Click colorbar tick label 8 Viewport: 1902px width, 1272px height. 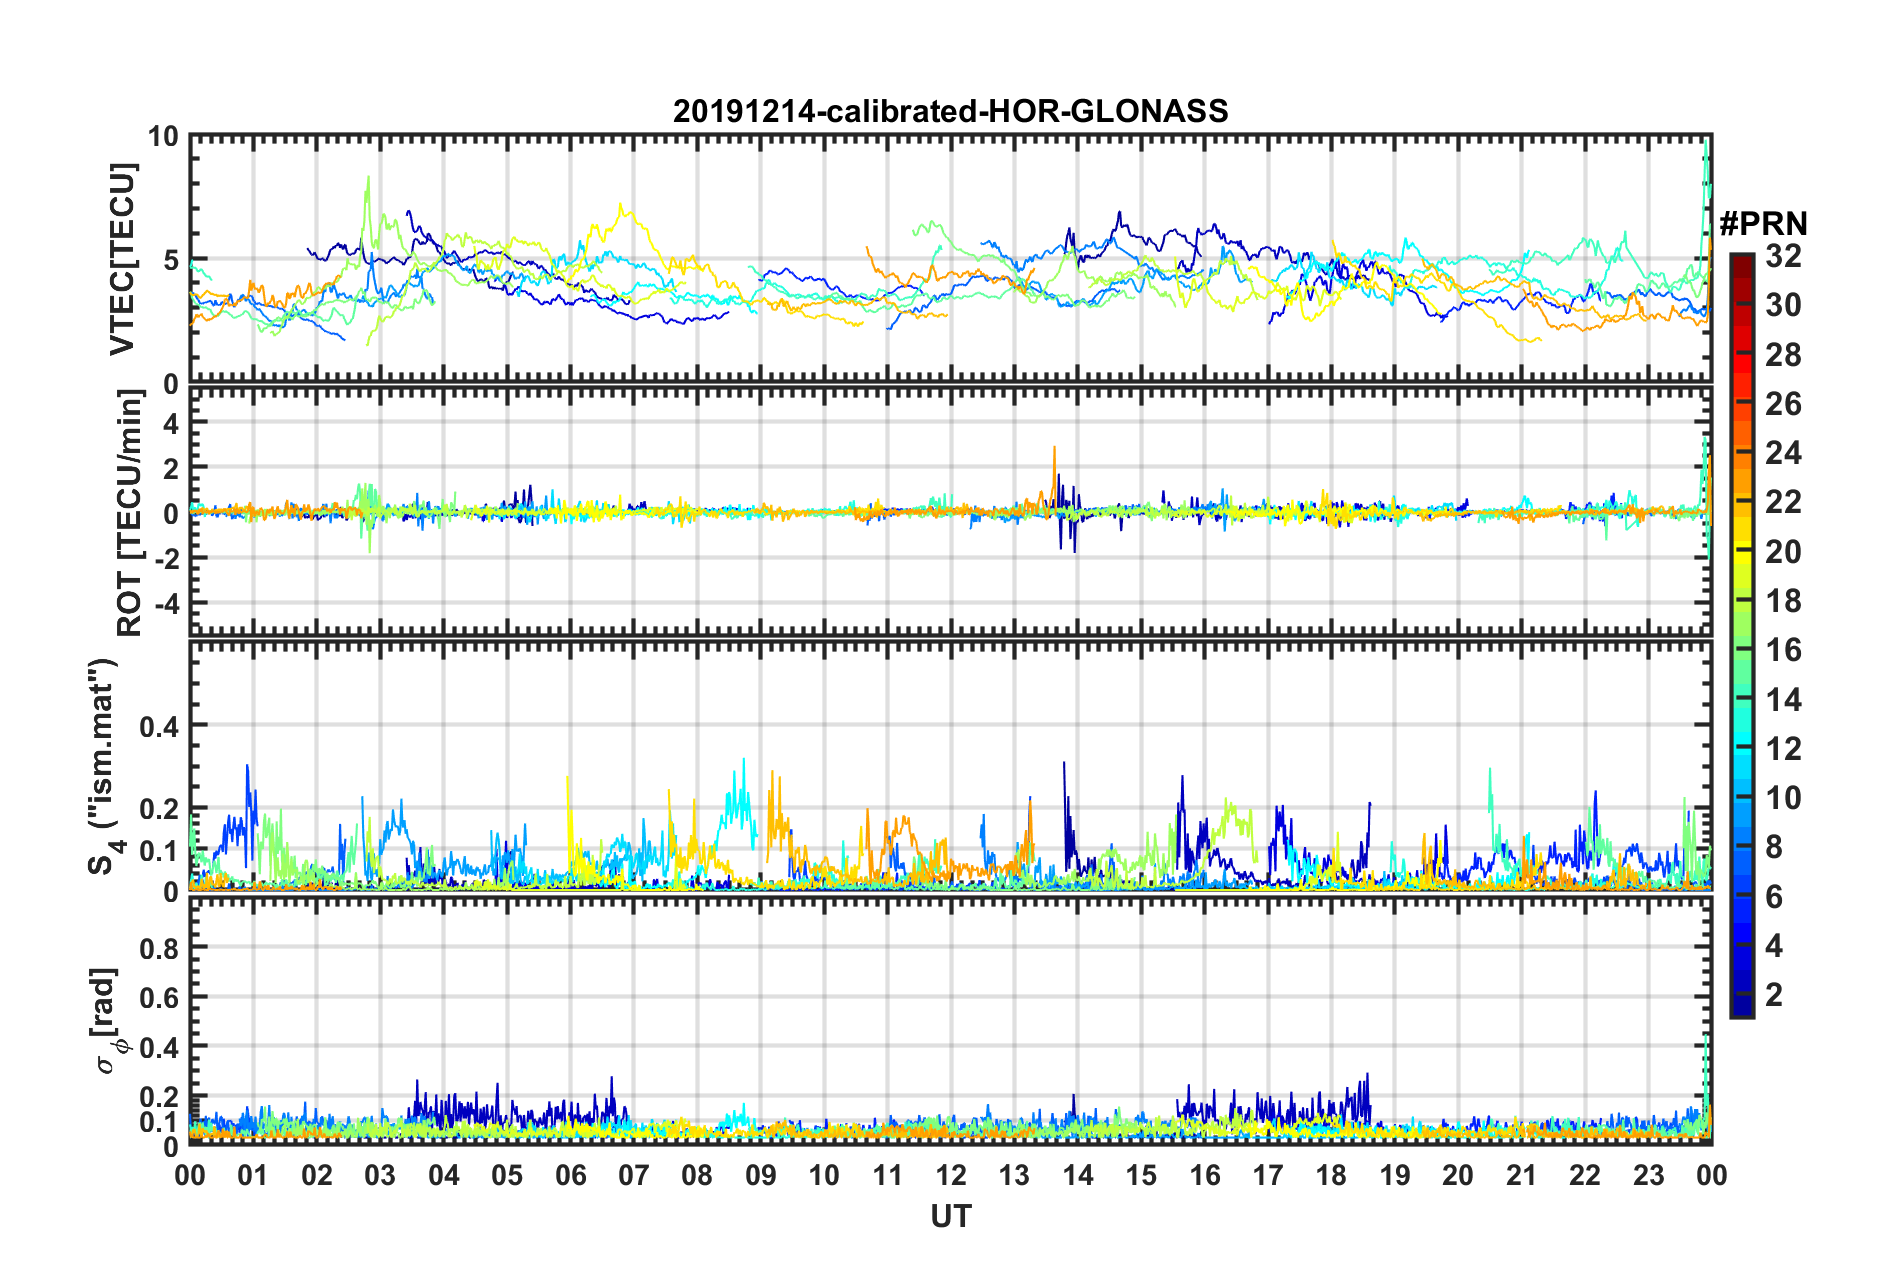(1774, 847)
